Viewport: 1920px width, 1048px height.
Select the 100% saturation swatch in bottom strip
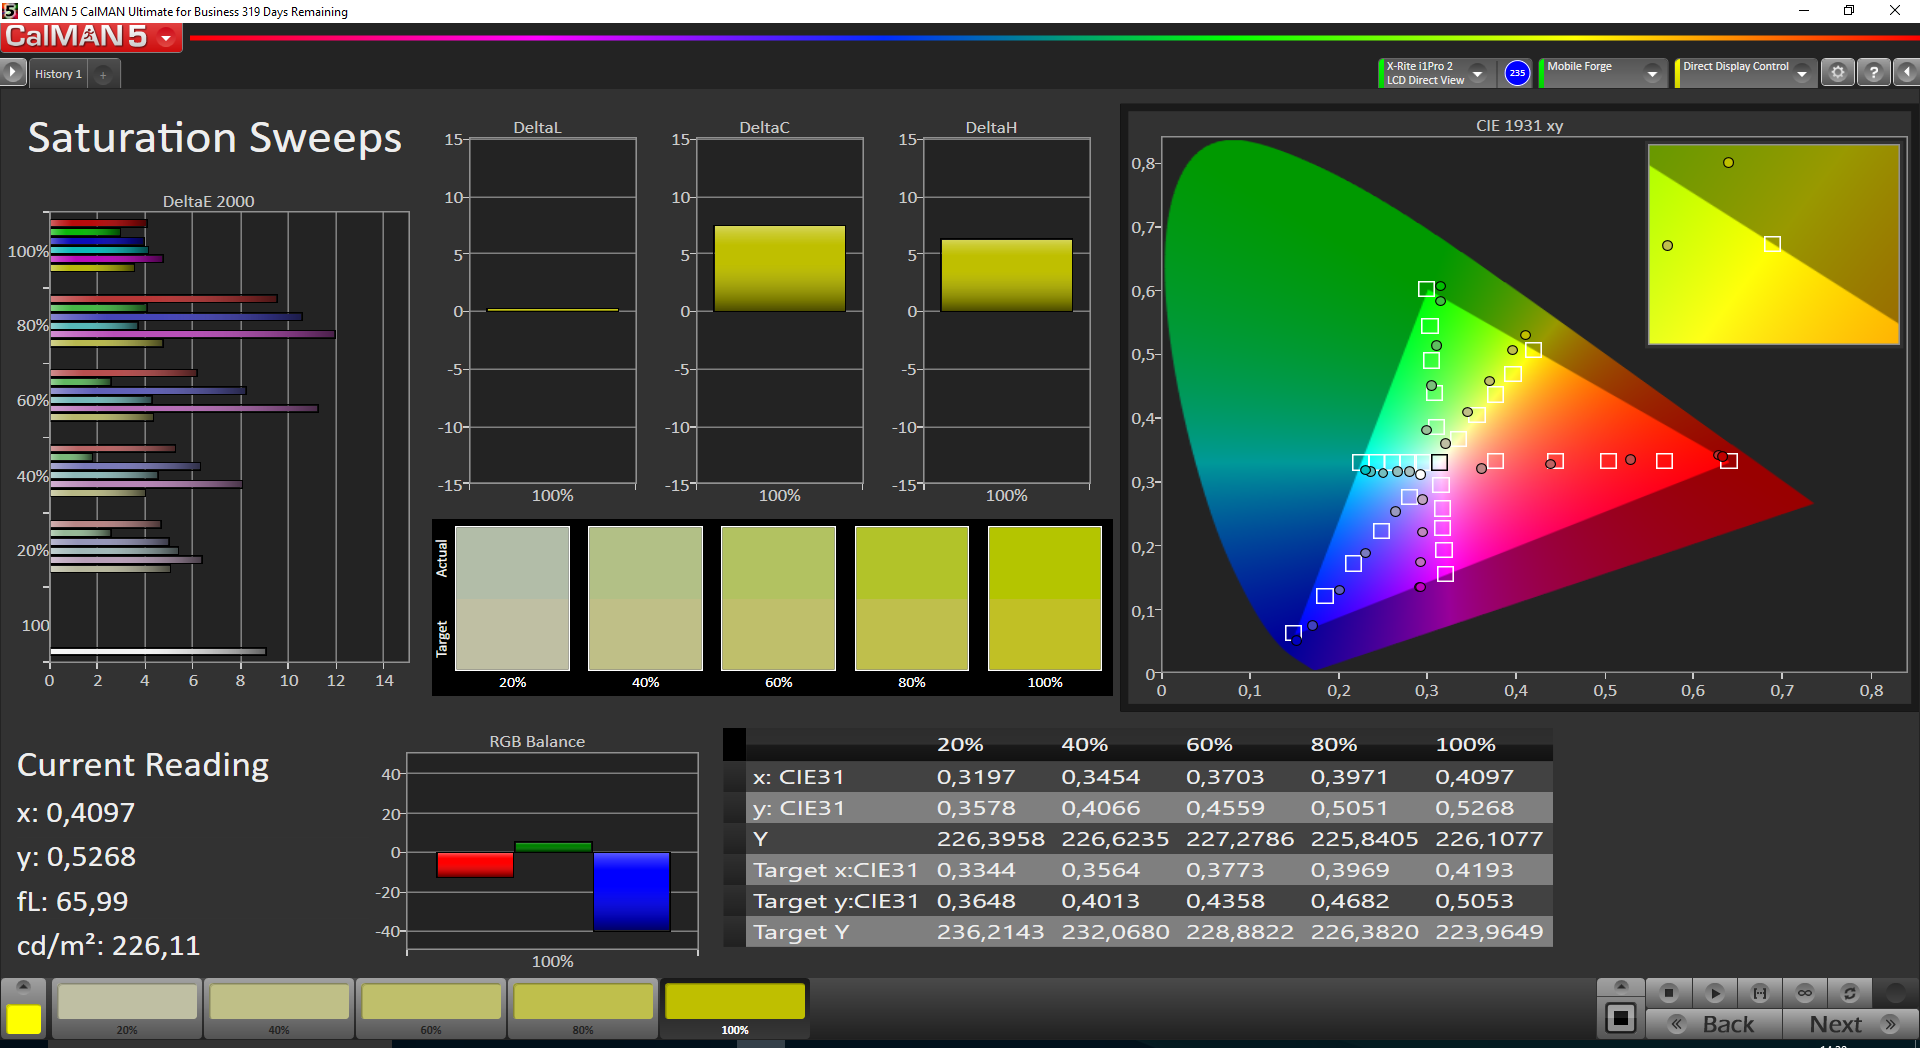735,1009
